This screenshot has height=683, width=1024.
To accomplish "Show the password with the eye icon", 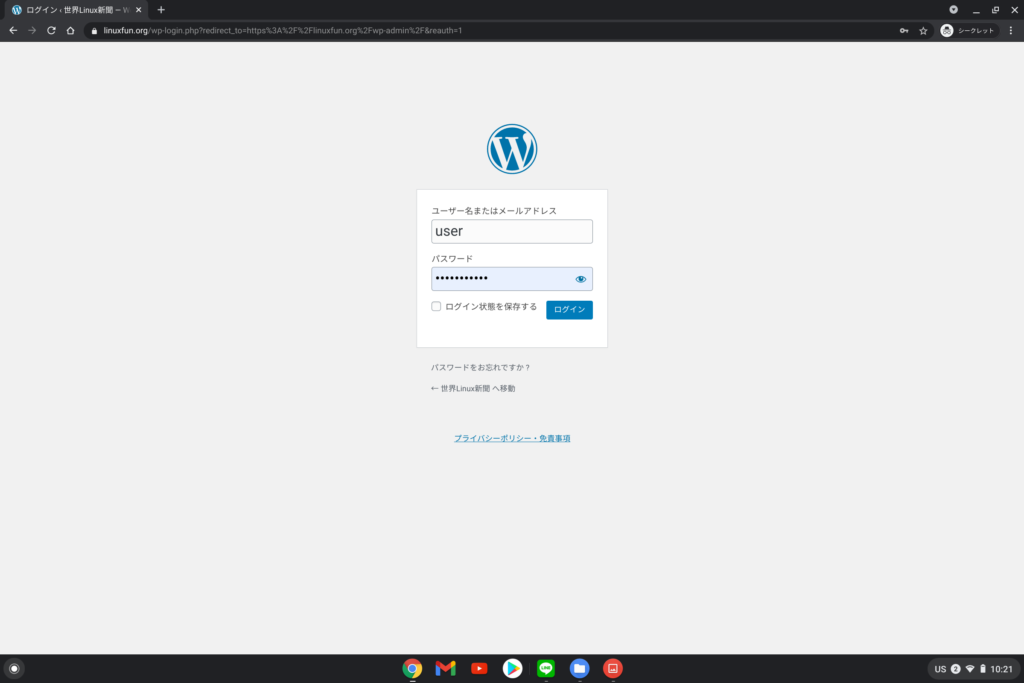I will [581, 279].
